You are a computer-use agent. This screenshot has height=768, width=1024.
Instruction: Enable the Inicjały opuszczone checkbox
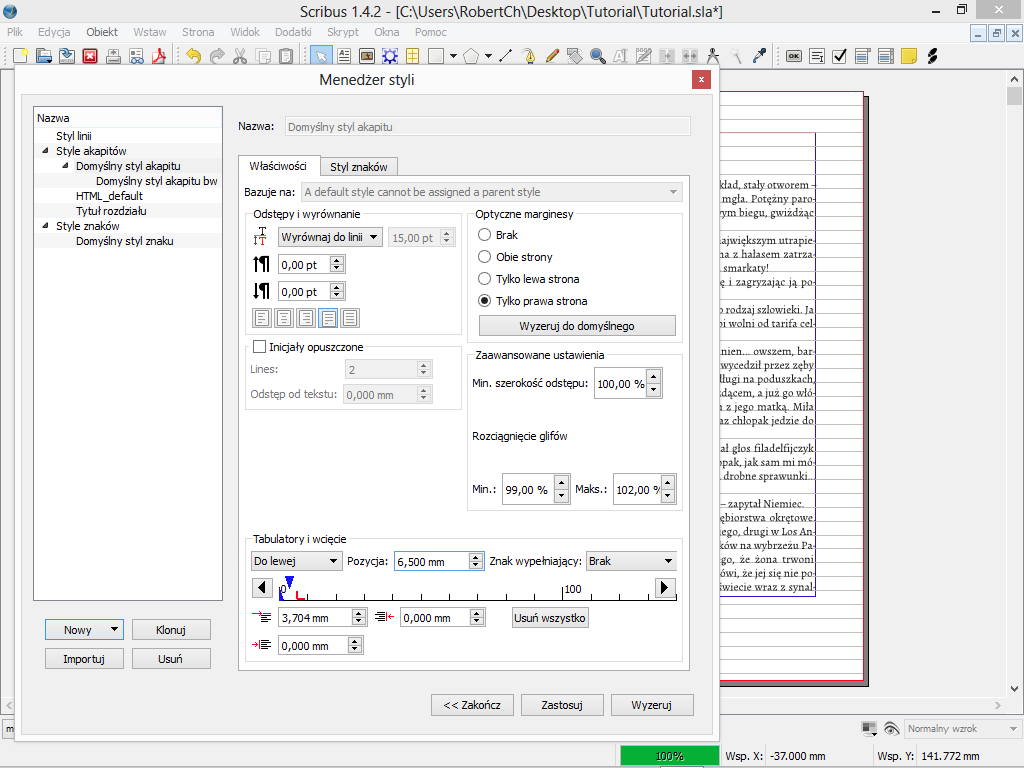tap(260, 347)
